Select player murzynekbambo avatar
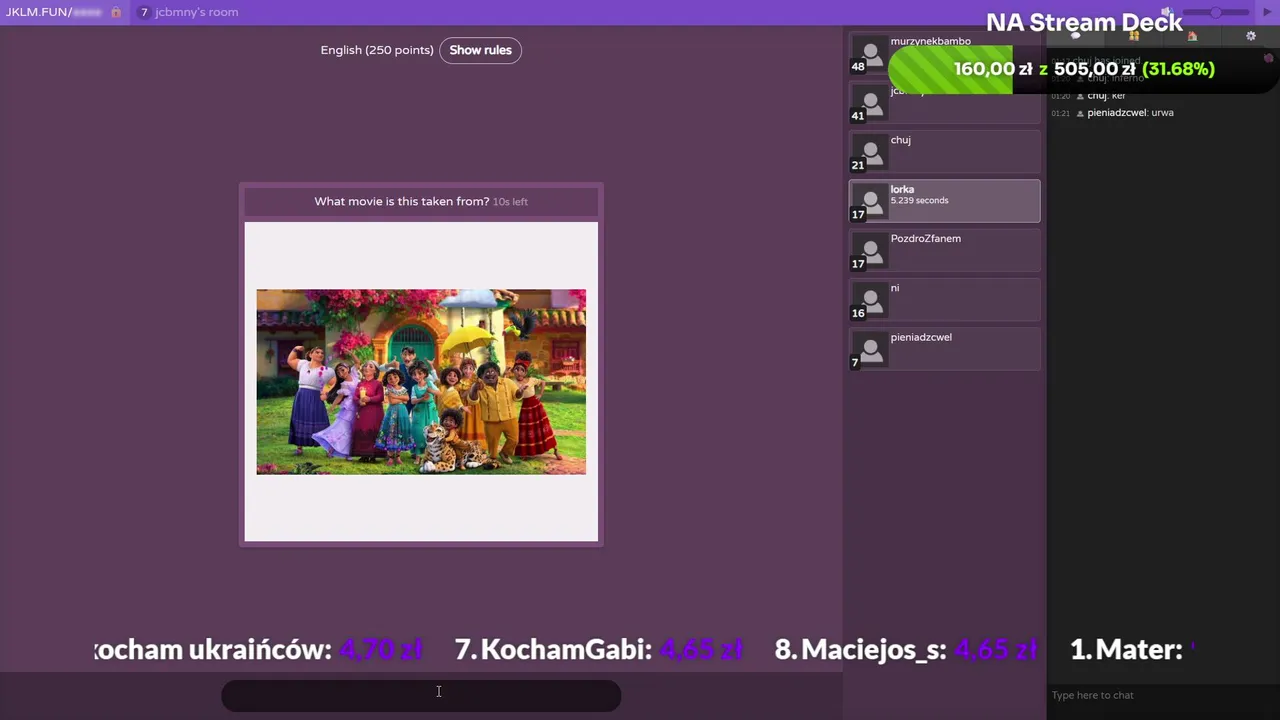Screen dimensions: 1280x720 (869, 55)
